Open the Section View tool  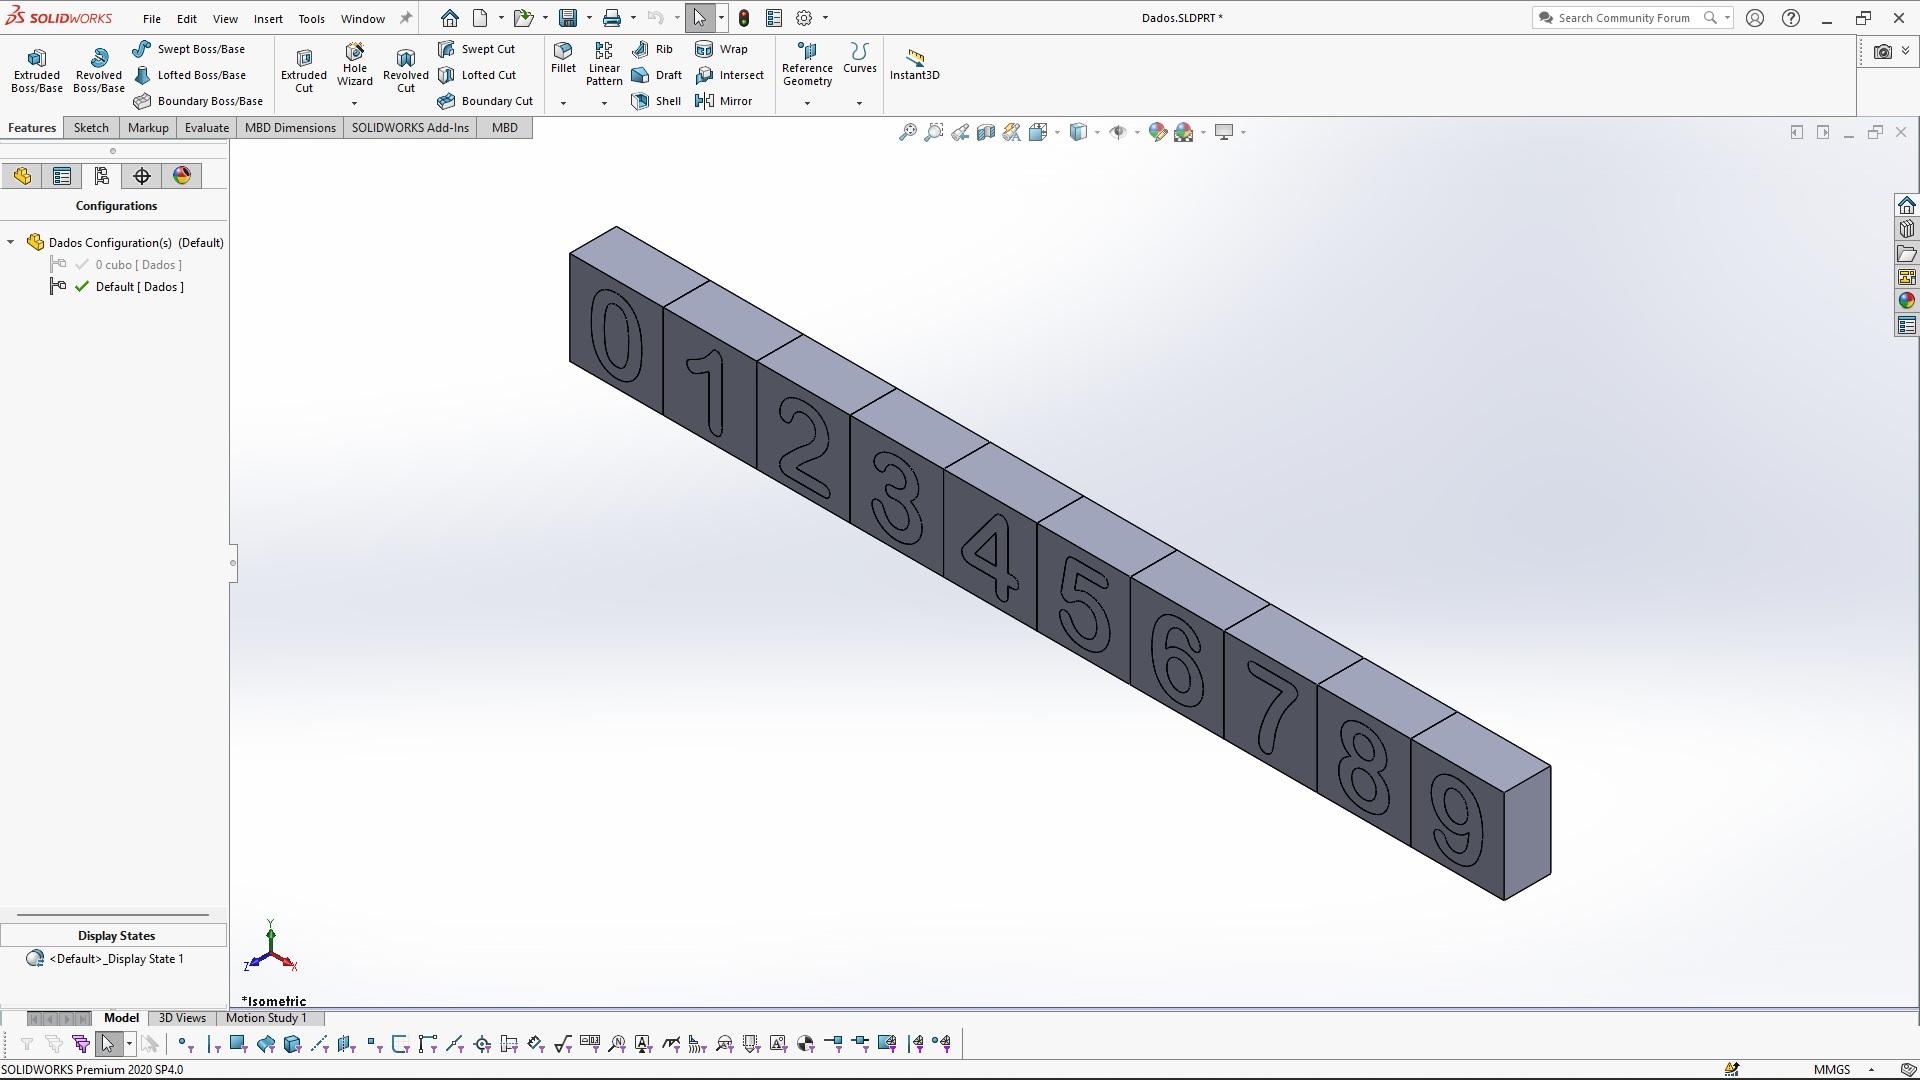985,132
